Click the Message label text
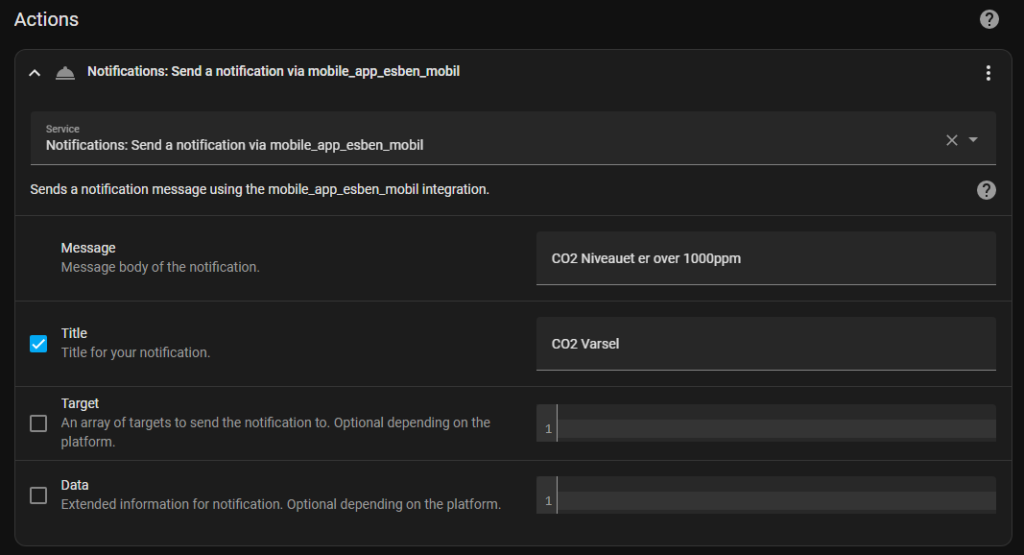This screenshot has width=1024, height=555. pyautogui.click(x=88, y=248)
